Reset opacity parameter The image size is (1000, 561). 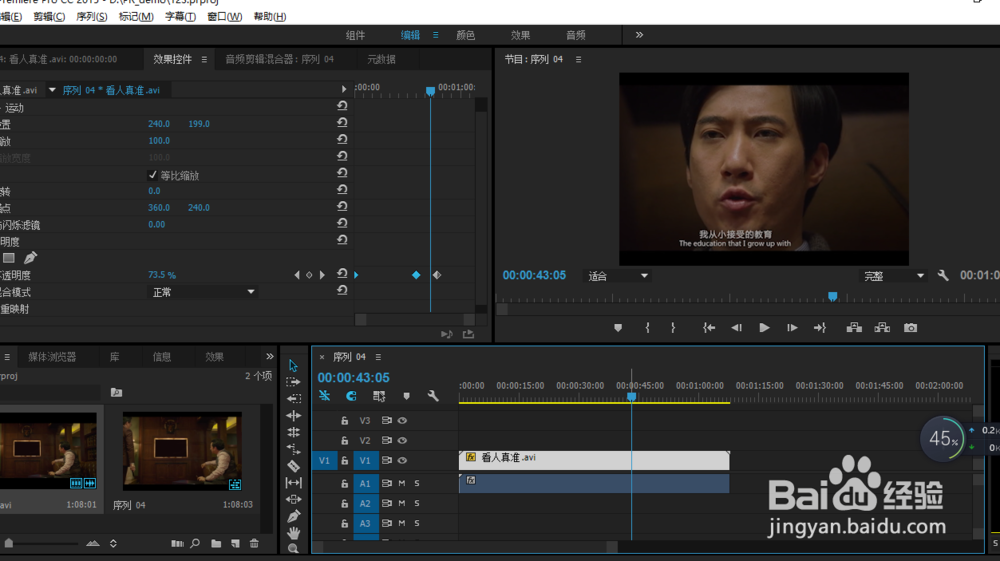pos(342,273)
